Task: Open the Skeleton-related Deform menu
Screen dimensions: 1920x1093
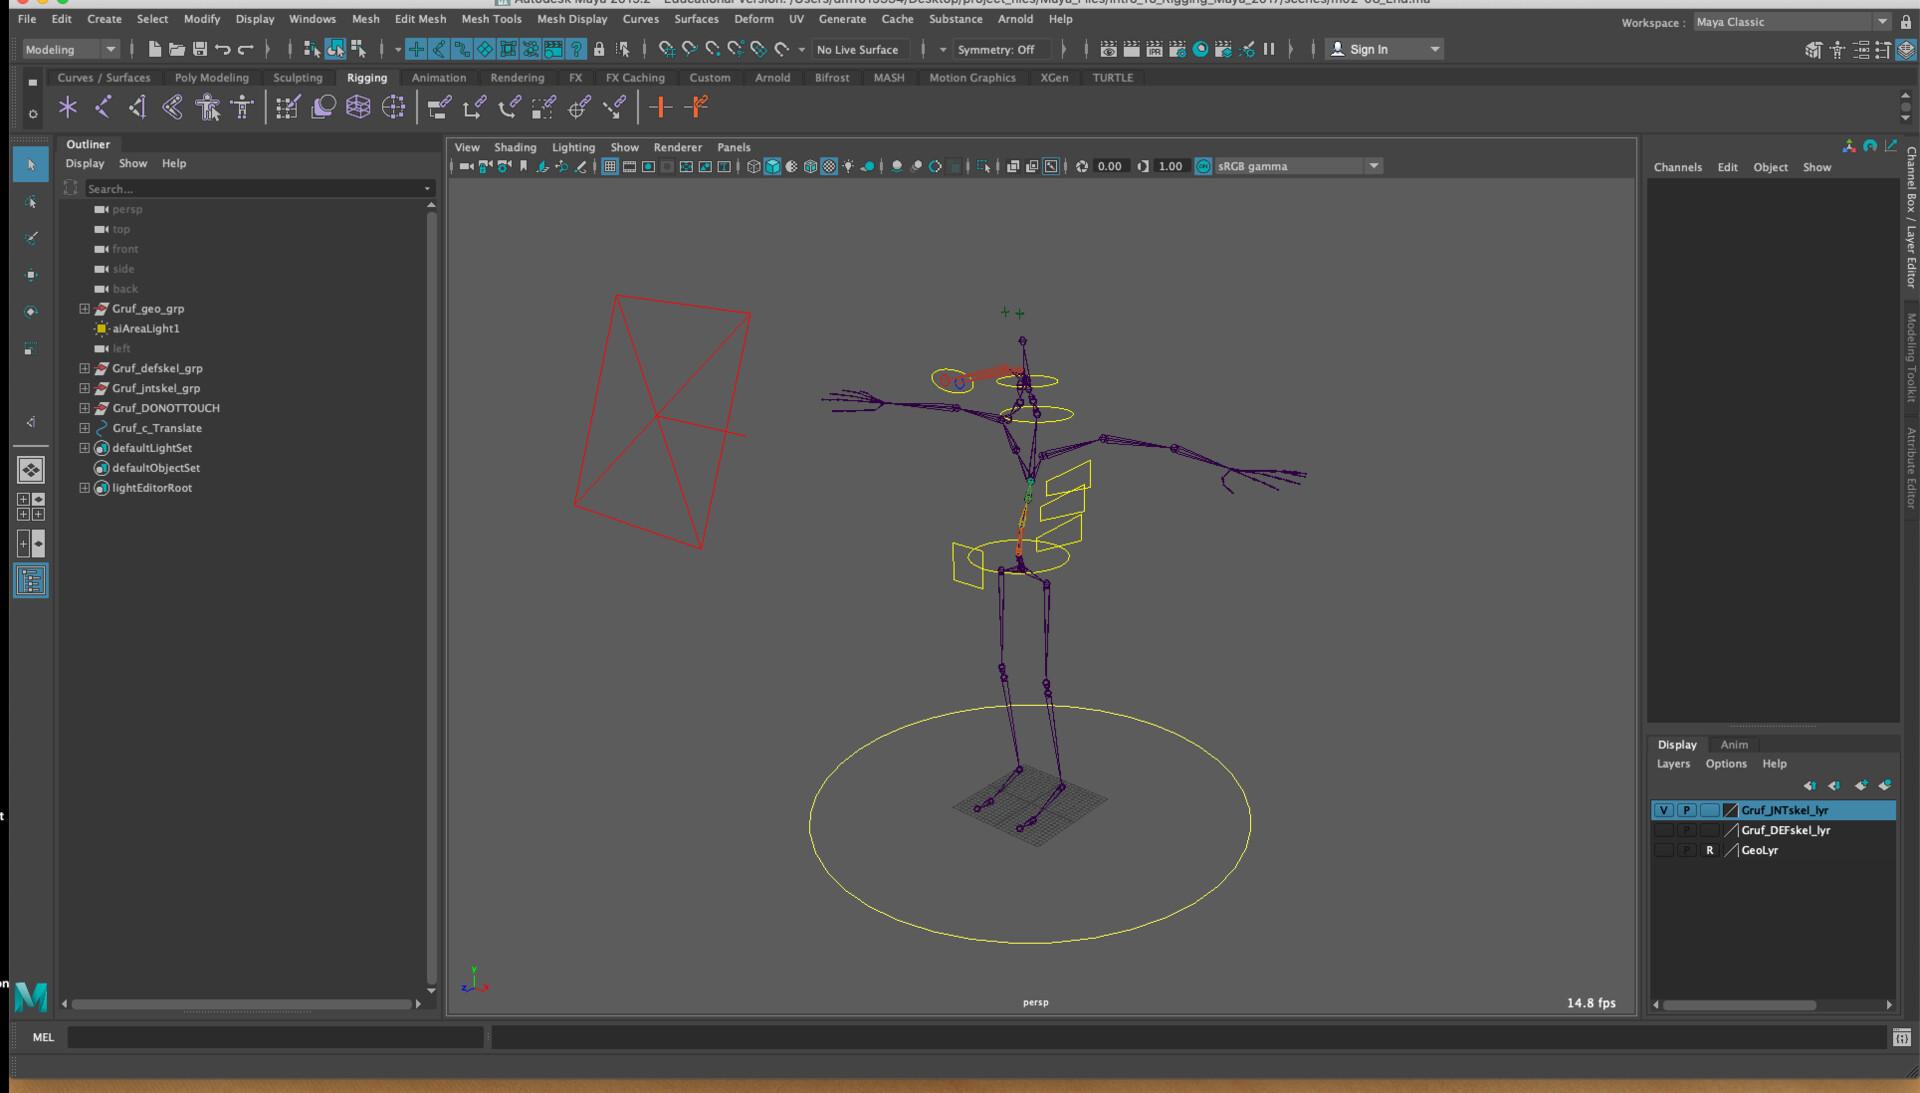Action: click(x=754, y=19)
